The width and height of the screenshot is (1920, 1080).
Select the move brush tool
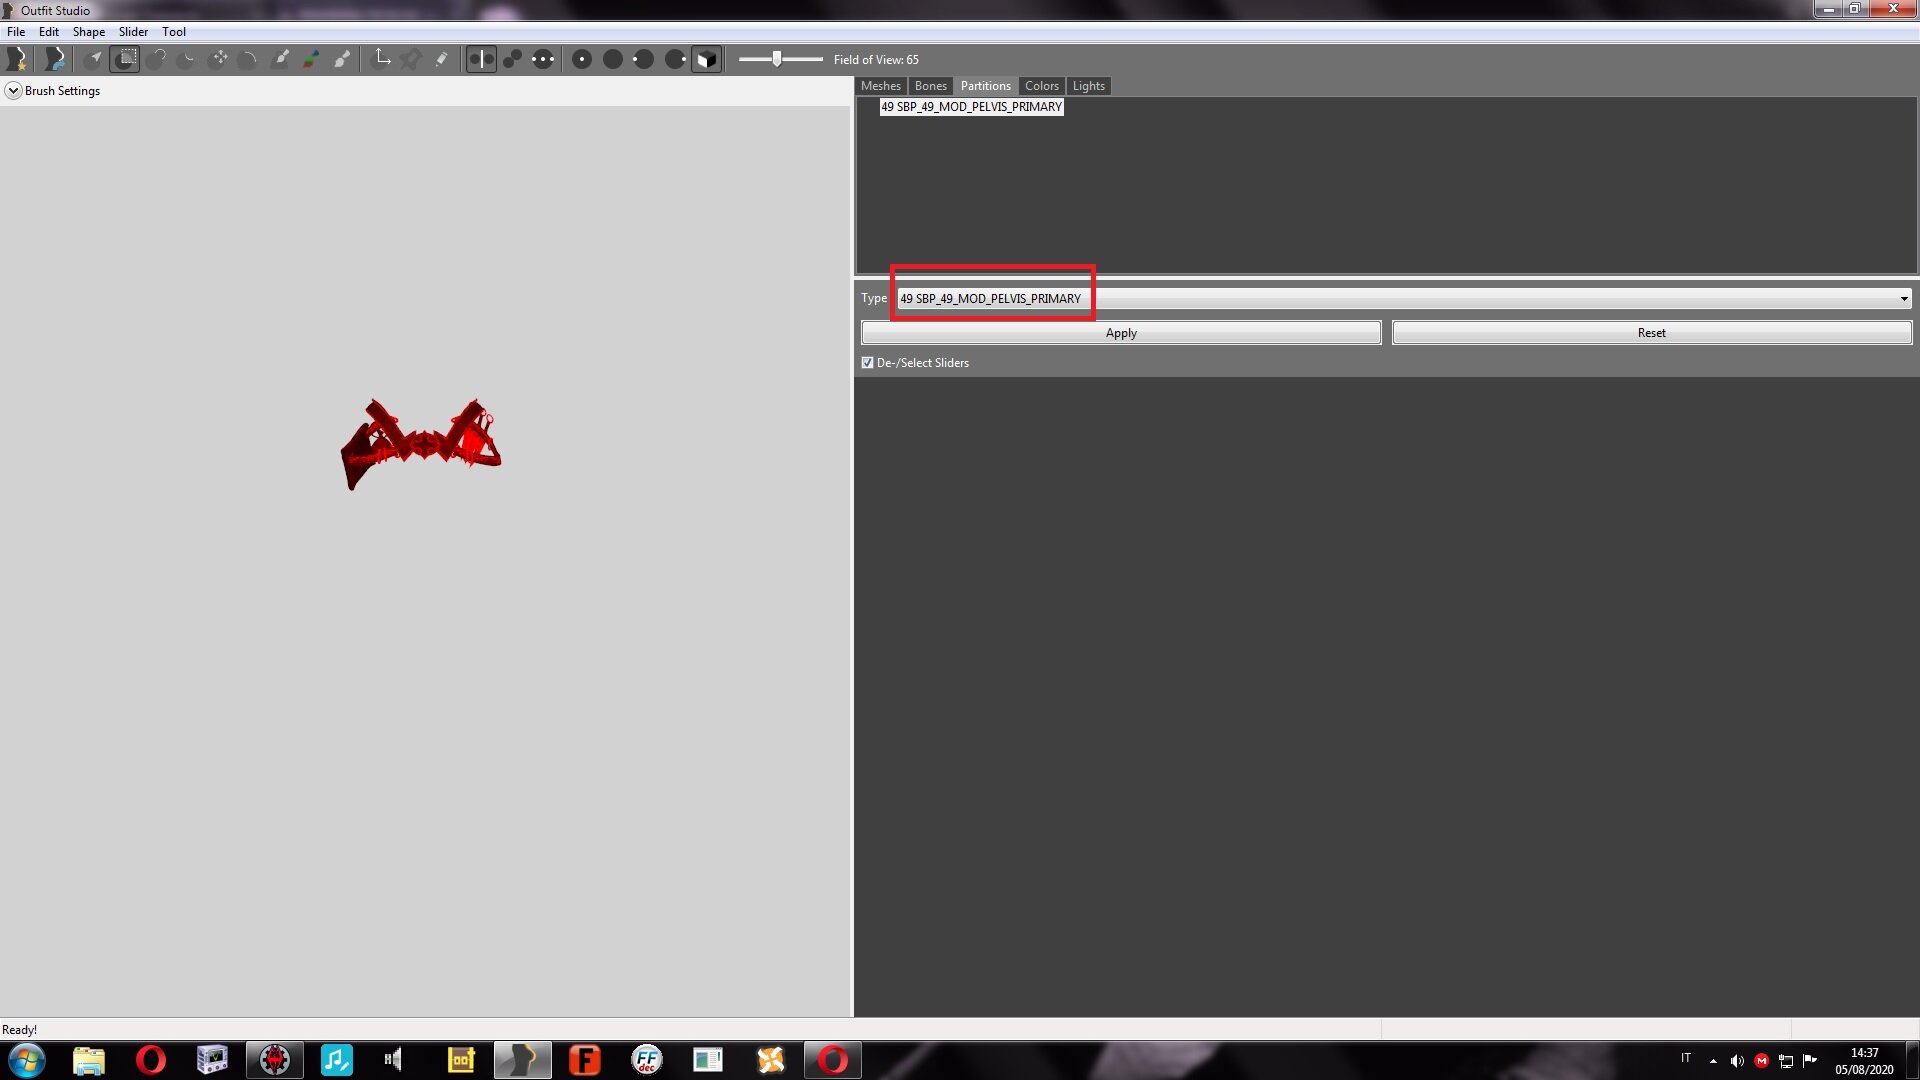(219, 59)
